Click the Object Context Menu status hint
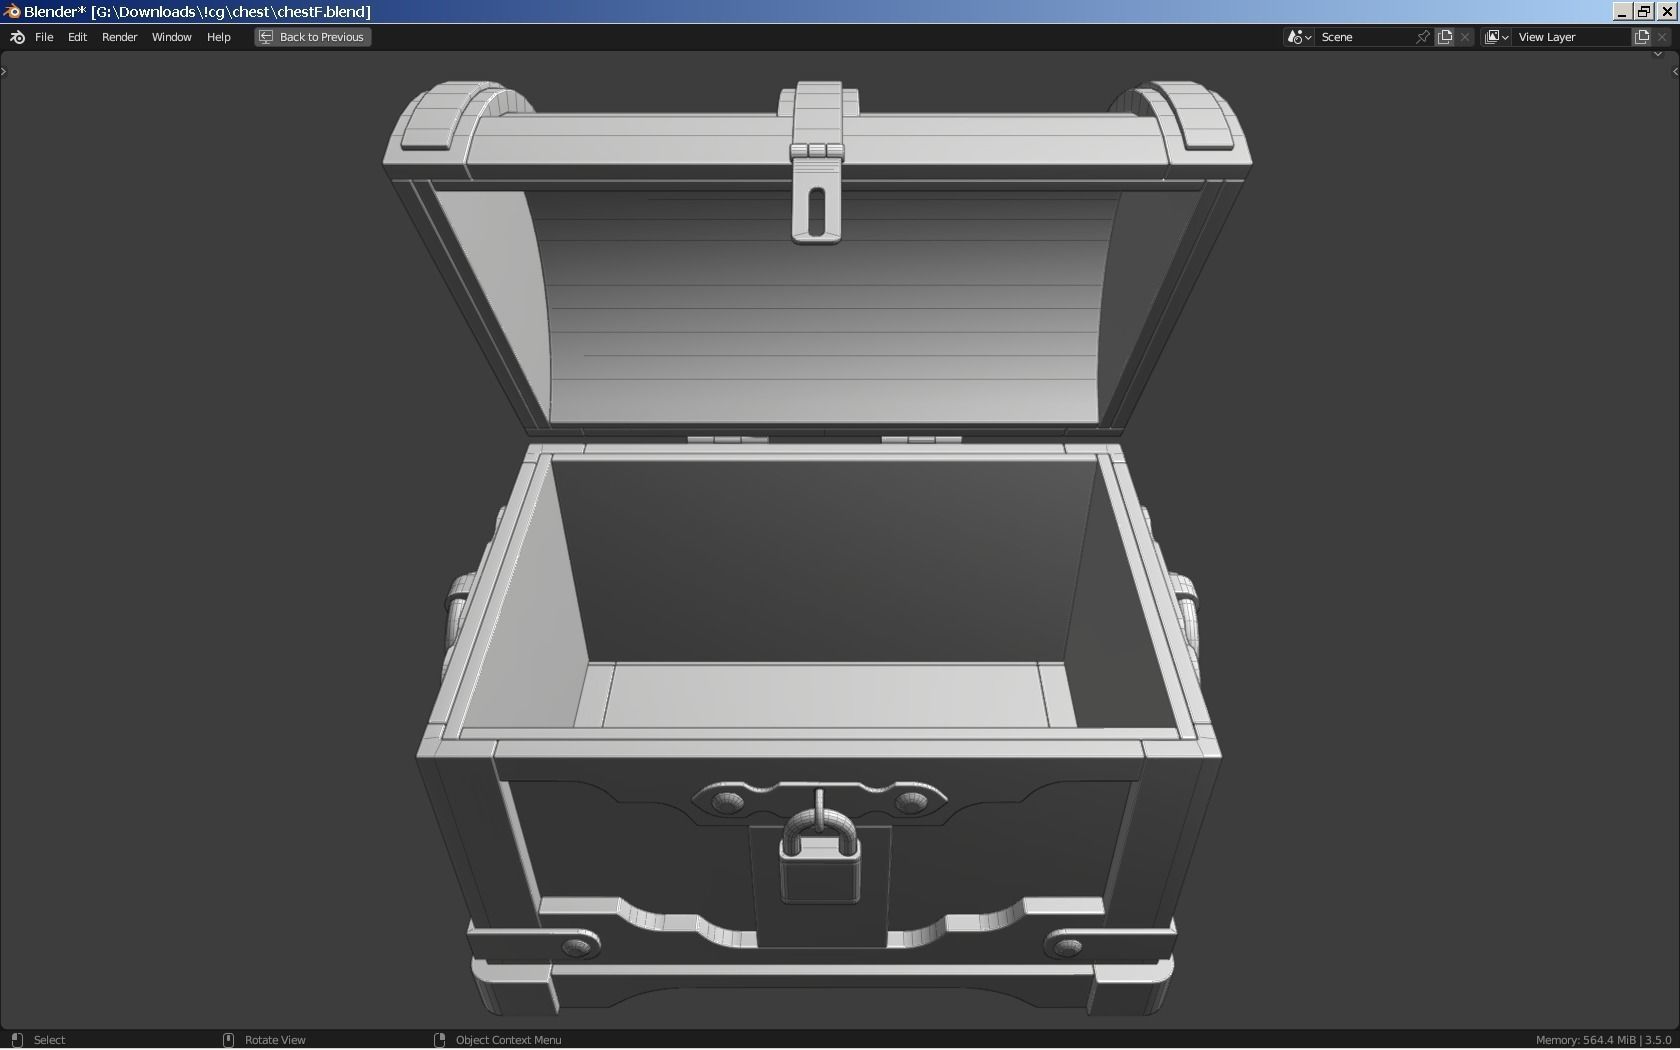The height and width of the screenshot is (1050, 1680). [x=497, y=1040]
